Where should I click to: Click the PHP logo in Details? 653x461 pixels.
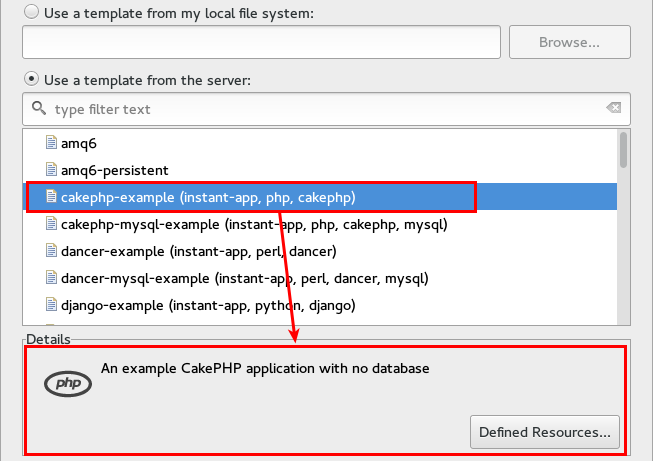(68, 383)
